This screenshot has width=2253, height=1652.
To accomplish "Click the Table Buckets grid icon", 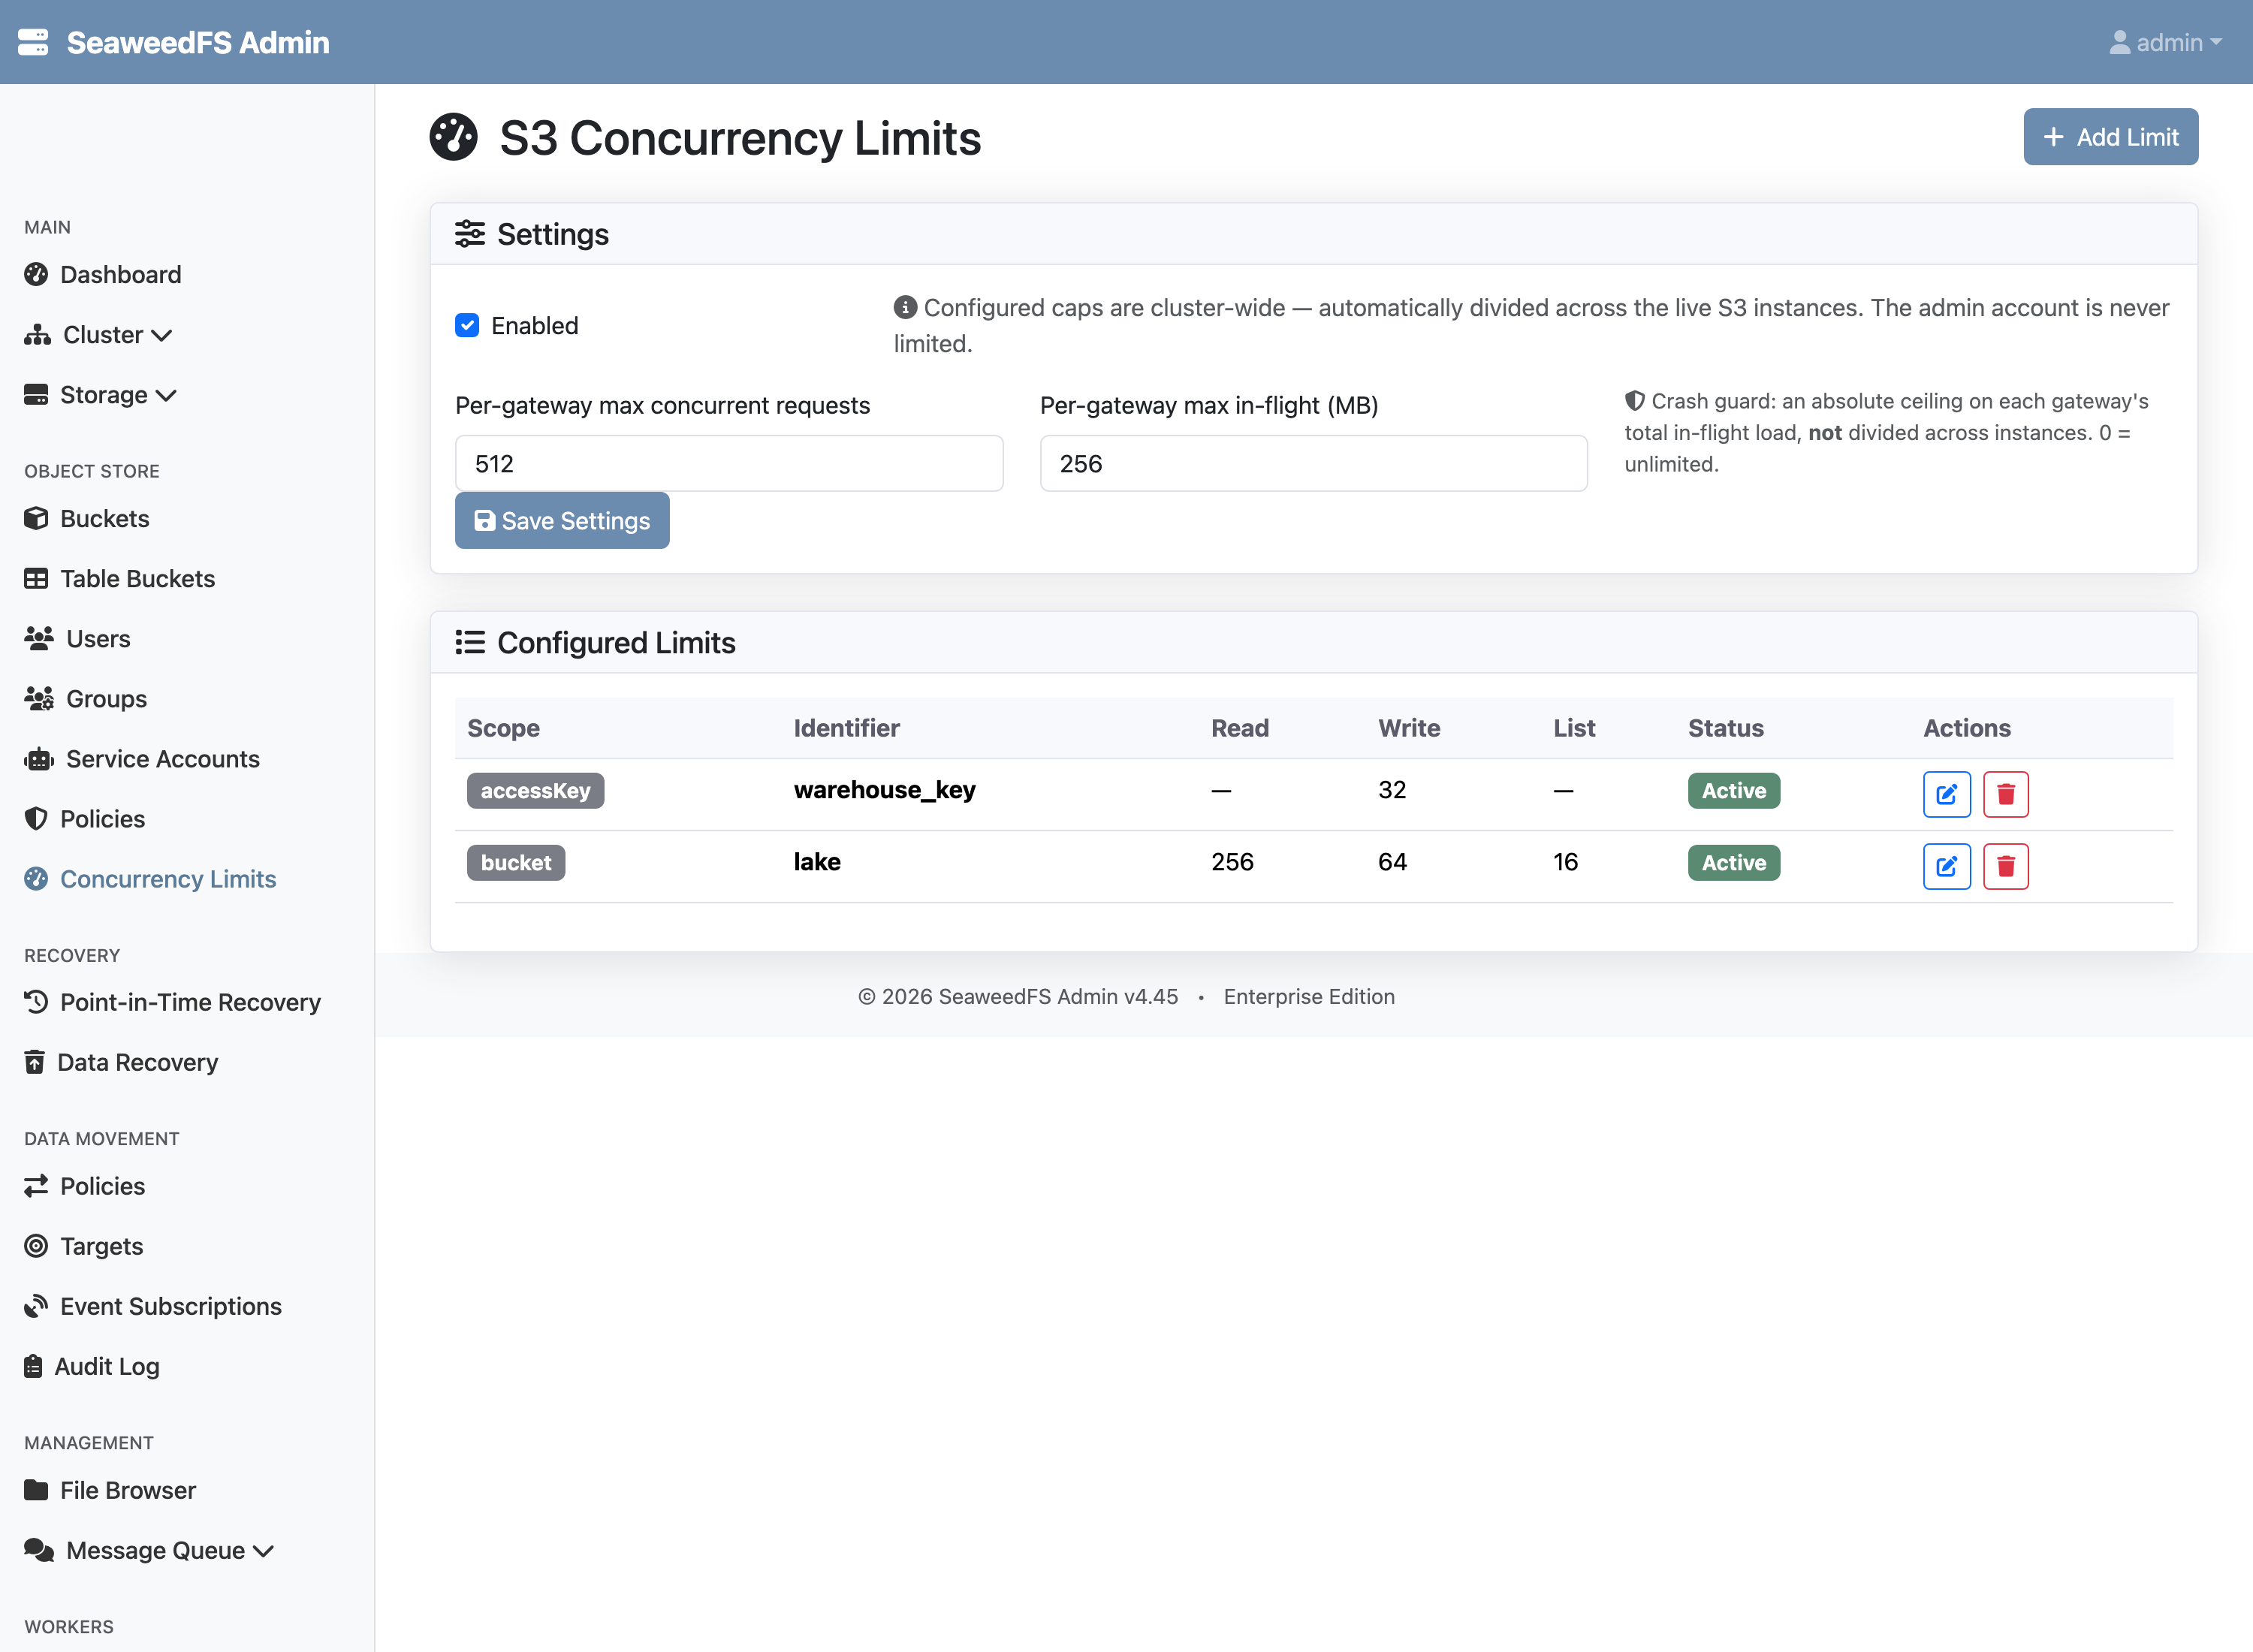I will (36, 578).
